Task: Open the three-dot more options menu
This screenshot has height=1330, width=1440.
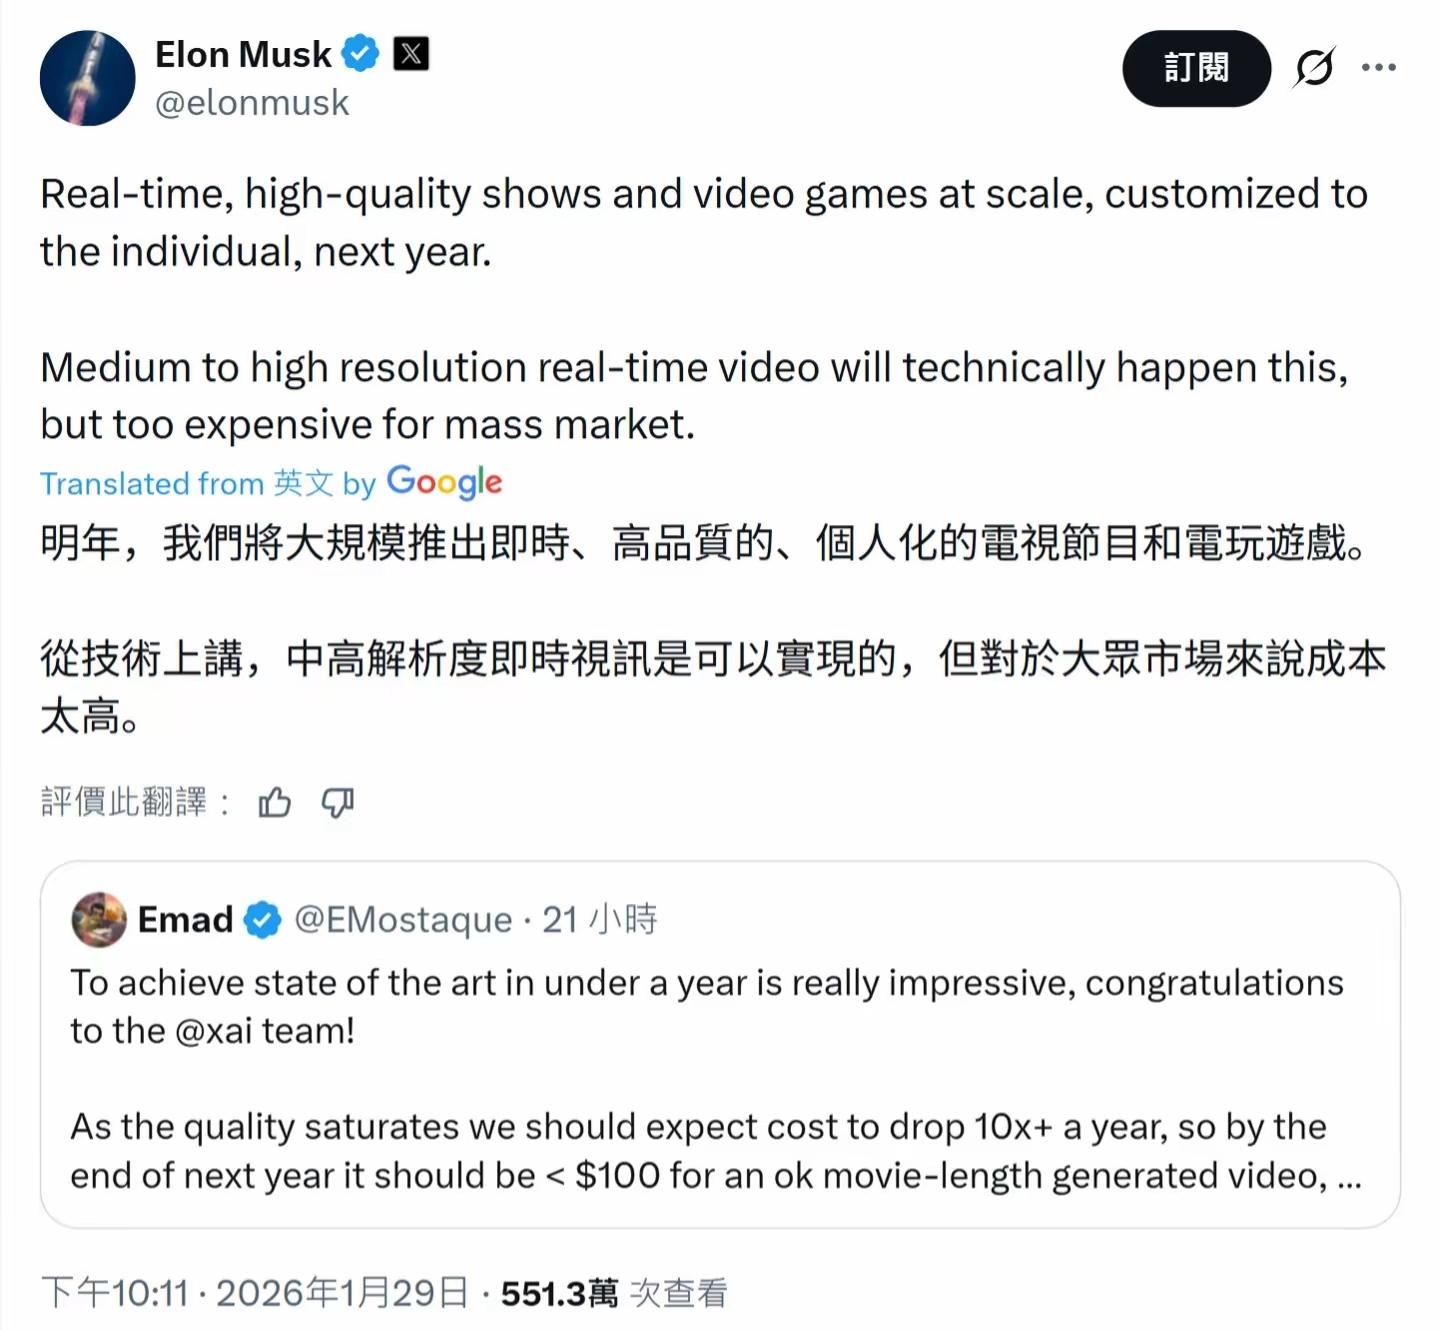Action: coord(1379,68)
